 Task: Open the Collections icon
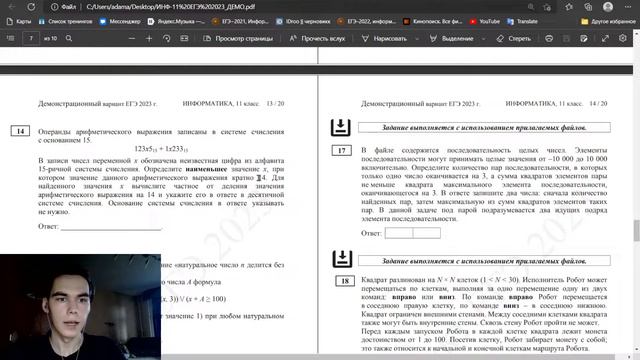(x=588, y=7)
